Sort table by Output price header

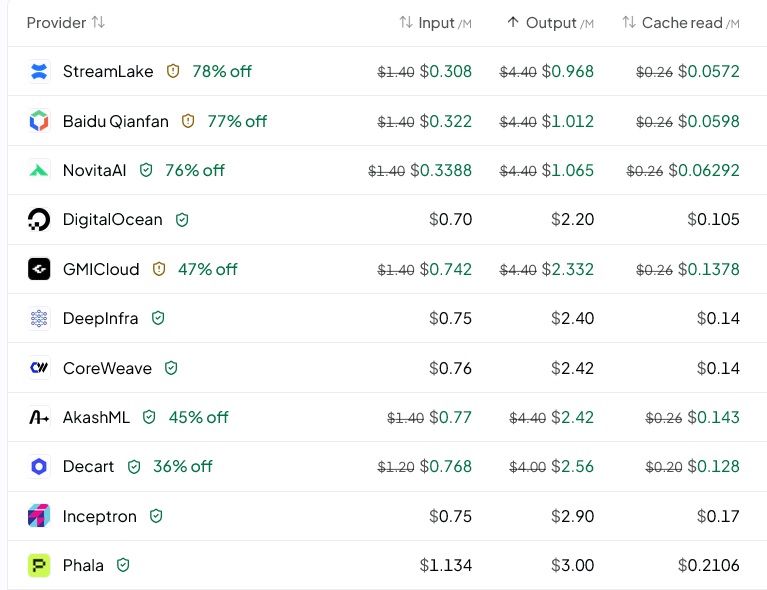[550, 23]
